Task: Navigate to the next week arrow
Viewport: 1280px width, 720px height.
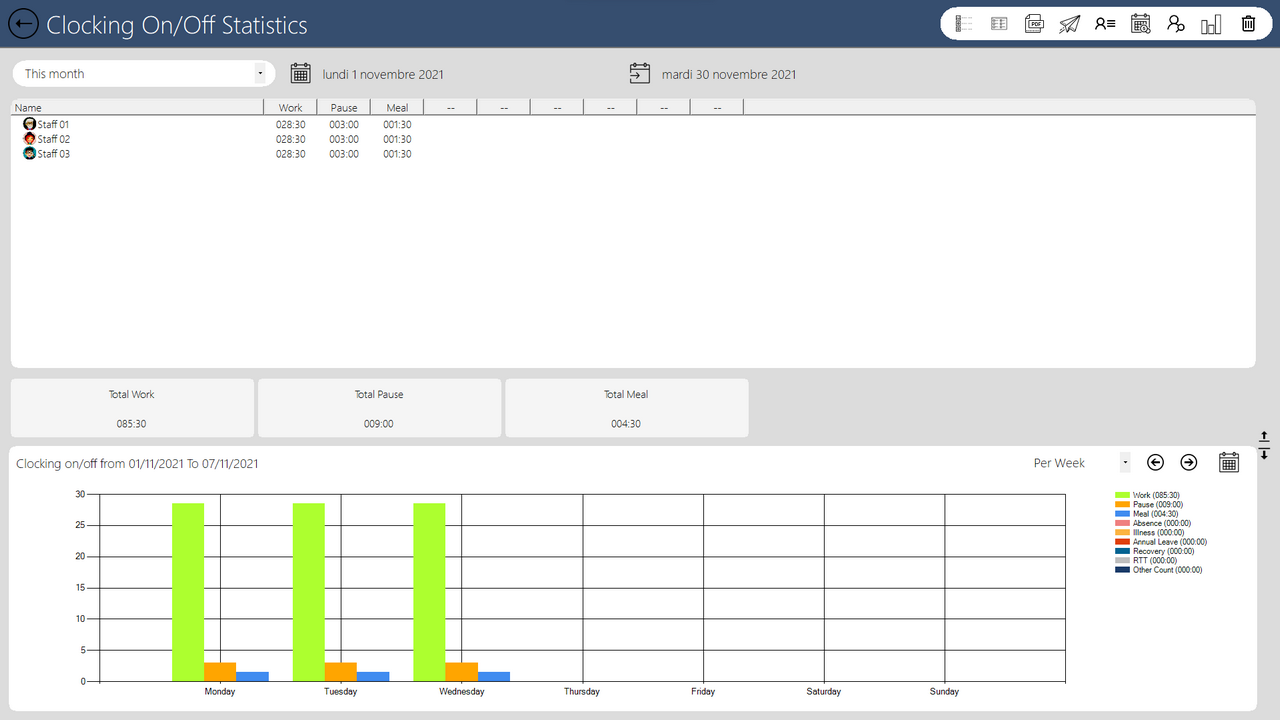Action: [1189, 462]
